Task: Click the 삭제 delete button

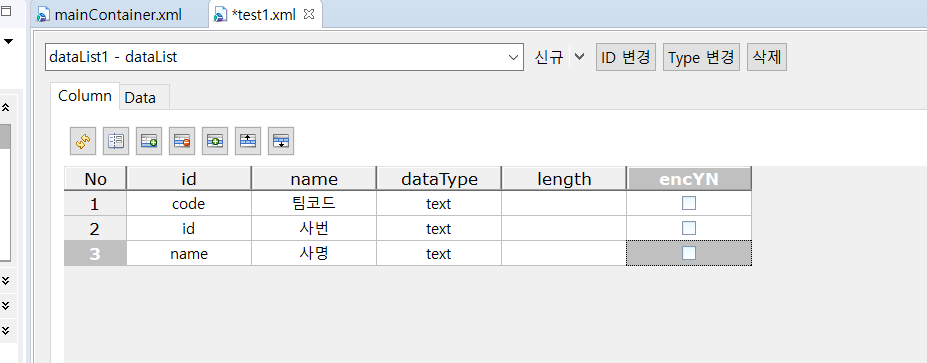Action: coord(767,57)
